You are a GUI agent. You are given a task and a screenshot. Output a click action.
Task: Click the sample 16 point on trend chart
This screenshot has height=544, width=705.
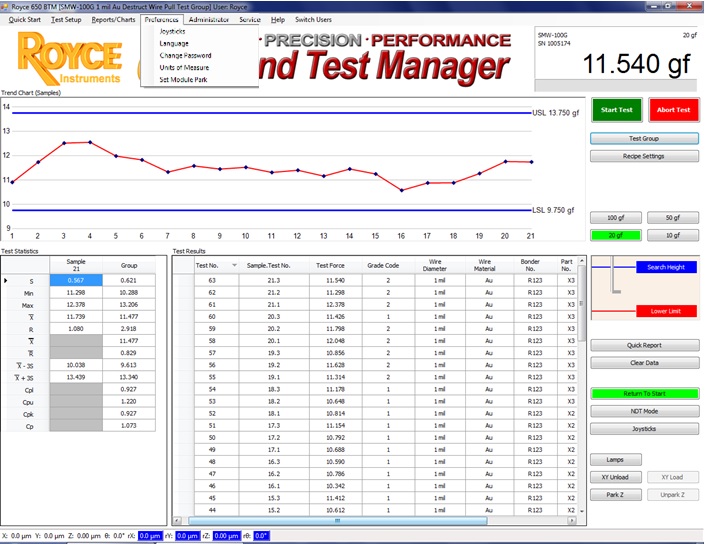click(402, 190)
